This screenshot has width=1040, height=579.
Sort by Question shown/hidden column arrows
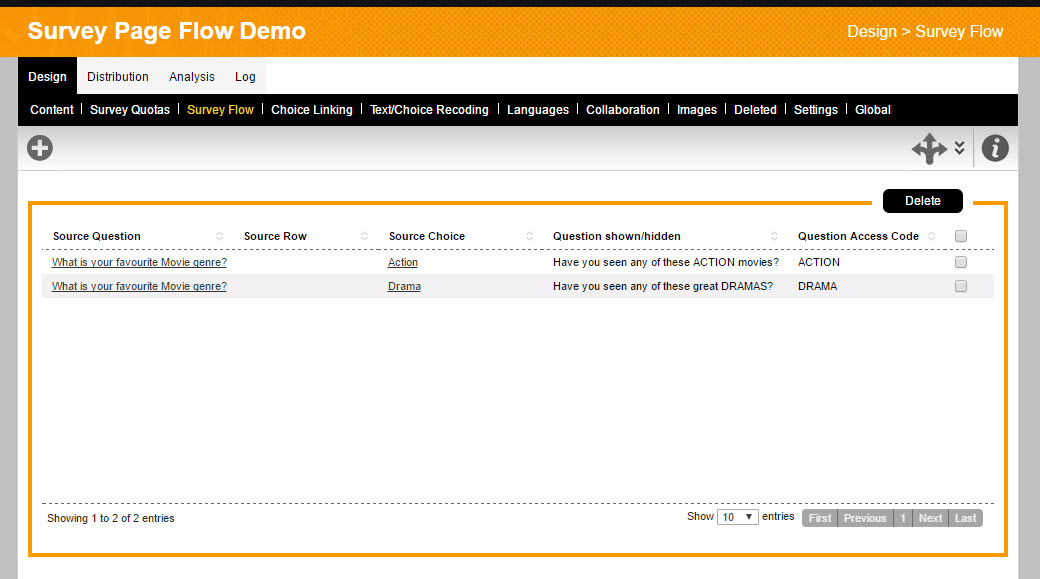774,237
